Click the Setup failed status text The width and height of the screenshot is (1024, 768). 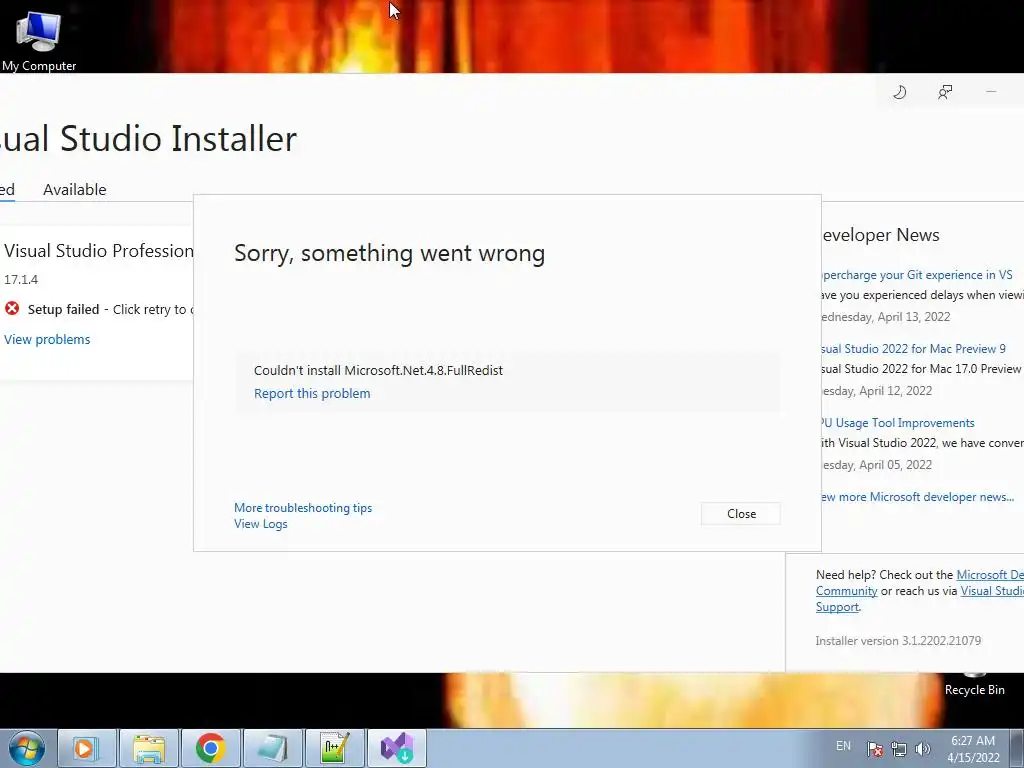coord(63,310)
